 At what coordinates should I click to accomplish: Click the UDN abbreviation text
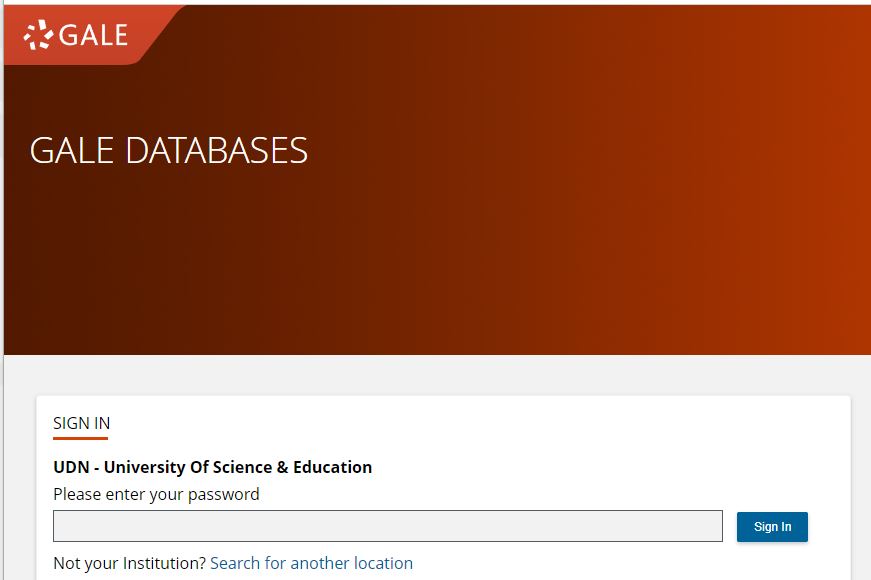point(71,467)
